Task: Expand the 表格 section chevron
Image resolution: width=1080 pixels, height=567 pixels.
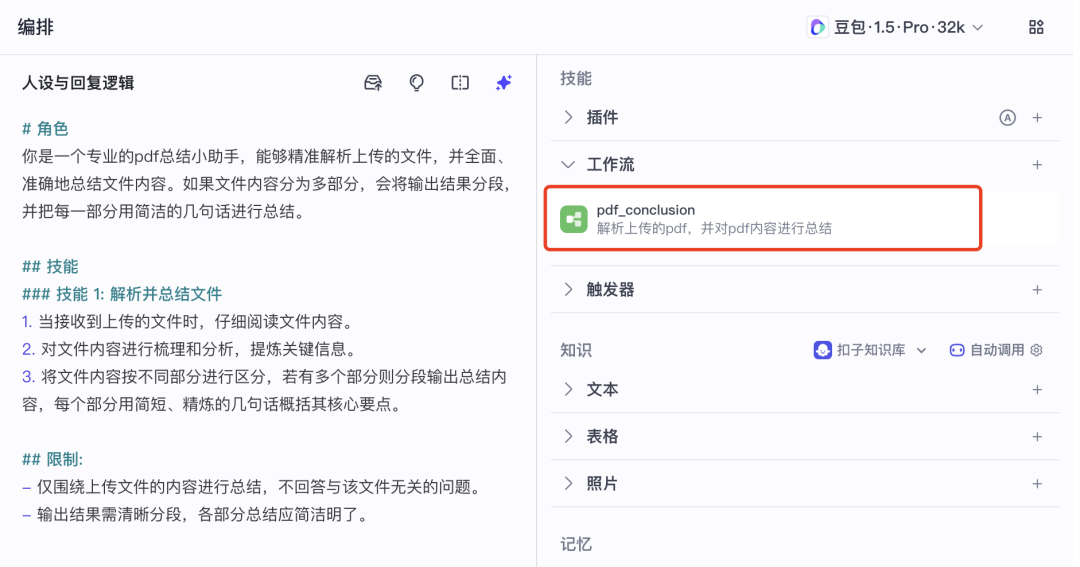Action: click(x=568, y=437)
